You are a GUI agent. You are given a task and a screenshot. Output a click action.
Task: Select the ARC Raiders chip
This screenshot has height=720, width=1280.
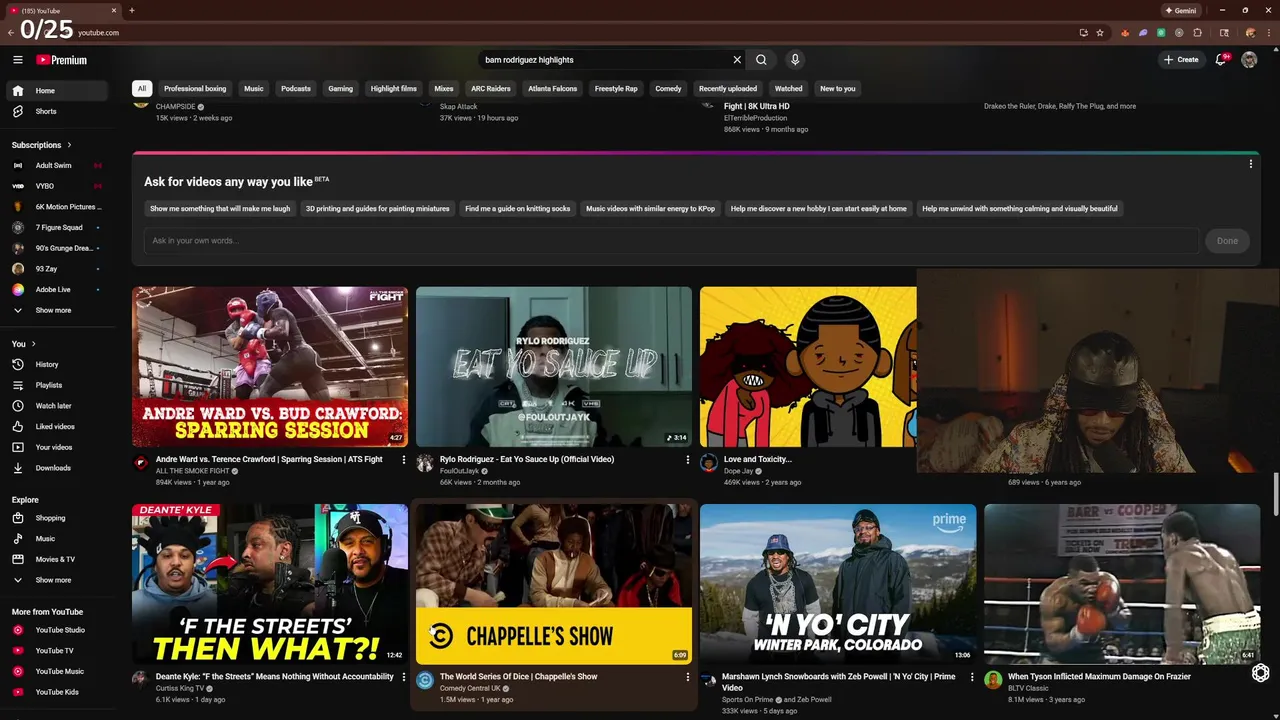coord(491,89)
